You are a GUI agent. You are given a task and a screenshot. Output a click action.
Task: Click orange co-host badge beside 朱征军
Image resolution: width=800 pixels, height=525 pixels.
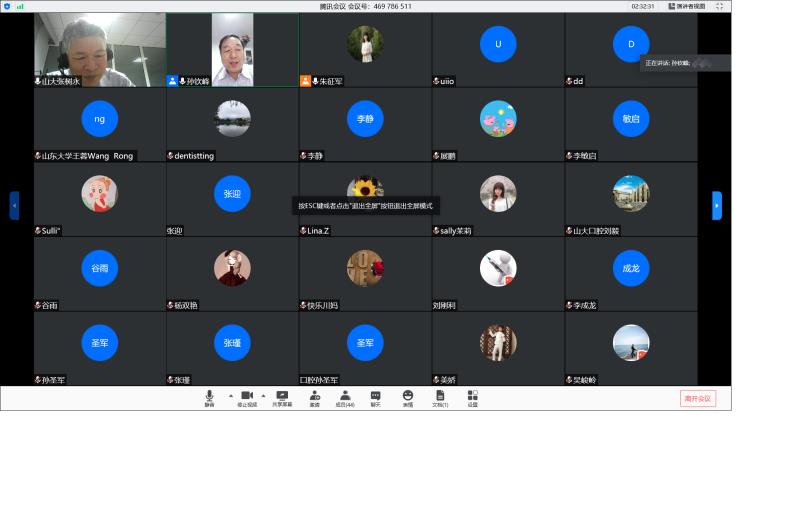point(305,81)
